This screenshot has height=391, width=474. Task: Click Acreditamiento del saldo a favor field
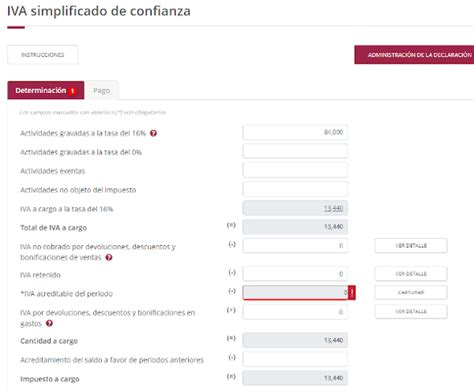tap(295, 359)
